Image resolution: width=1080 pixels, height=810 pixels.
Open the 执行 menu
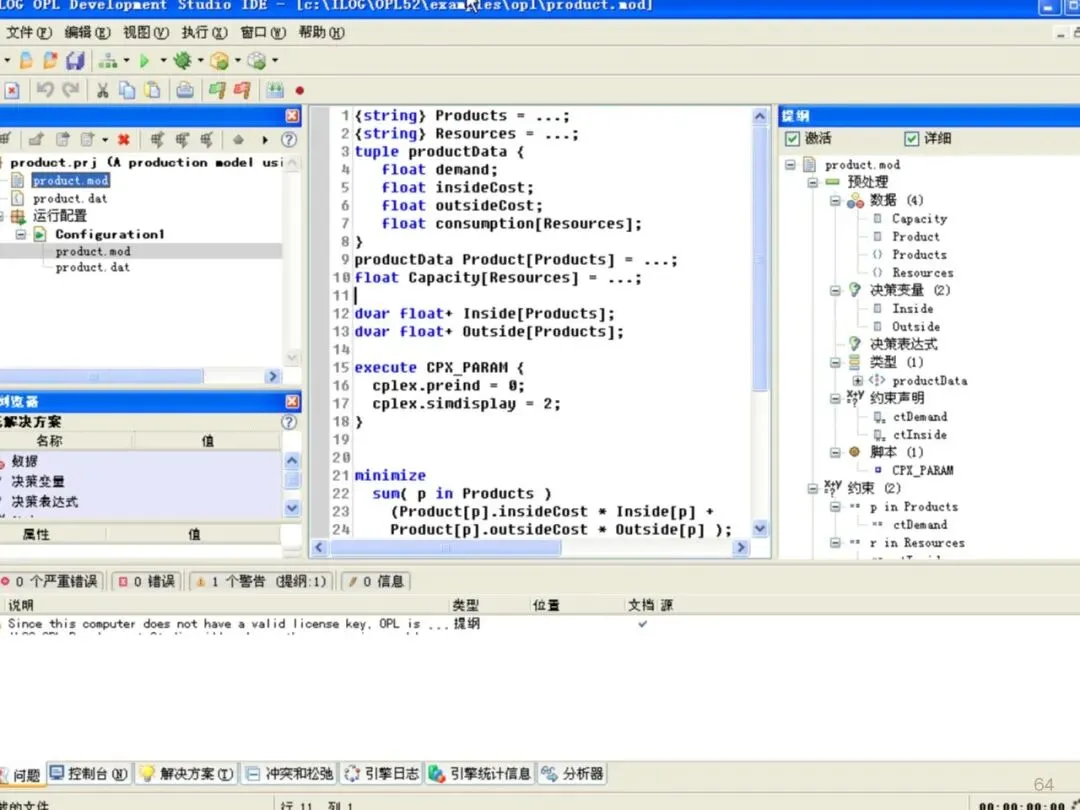pyautogui.click(x=205, y=32)
